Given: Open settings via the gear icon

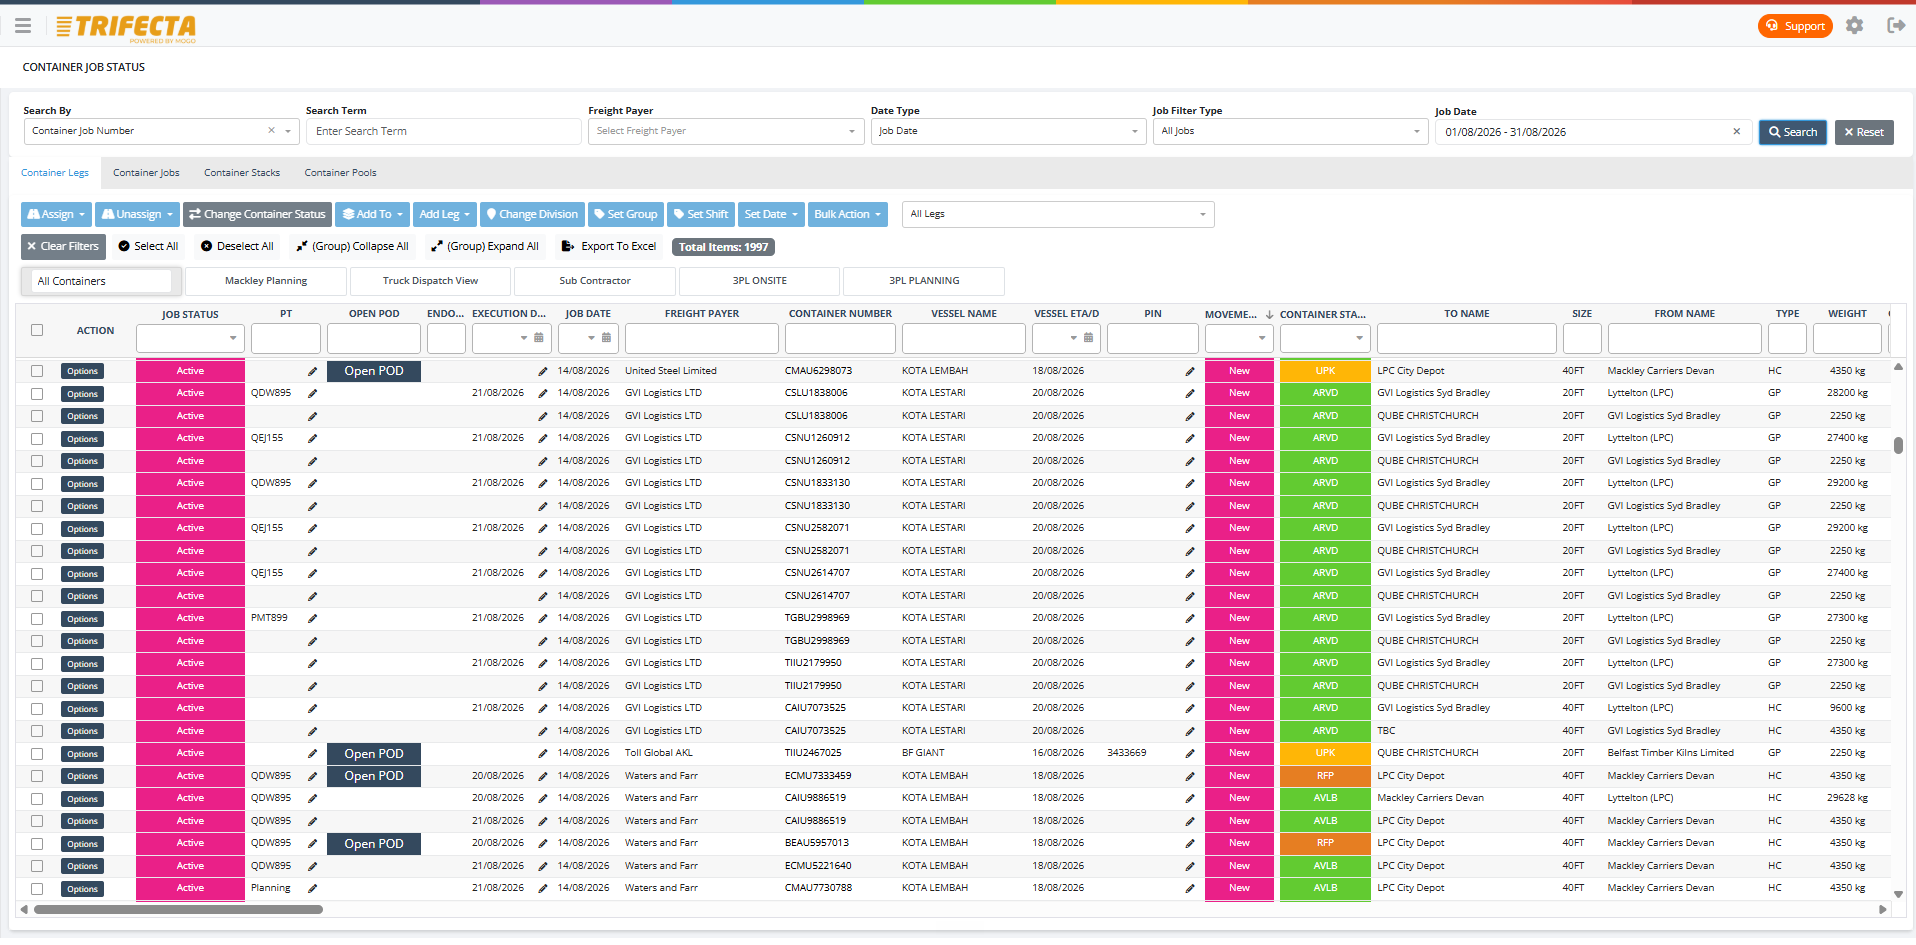Looking at the screenshot, I should [x=1854, y=26].
